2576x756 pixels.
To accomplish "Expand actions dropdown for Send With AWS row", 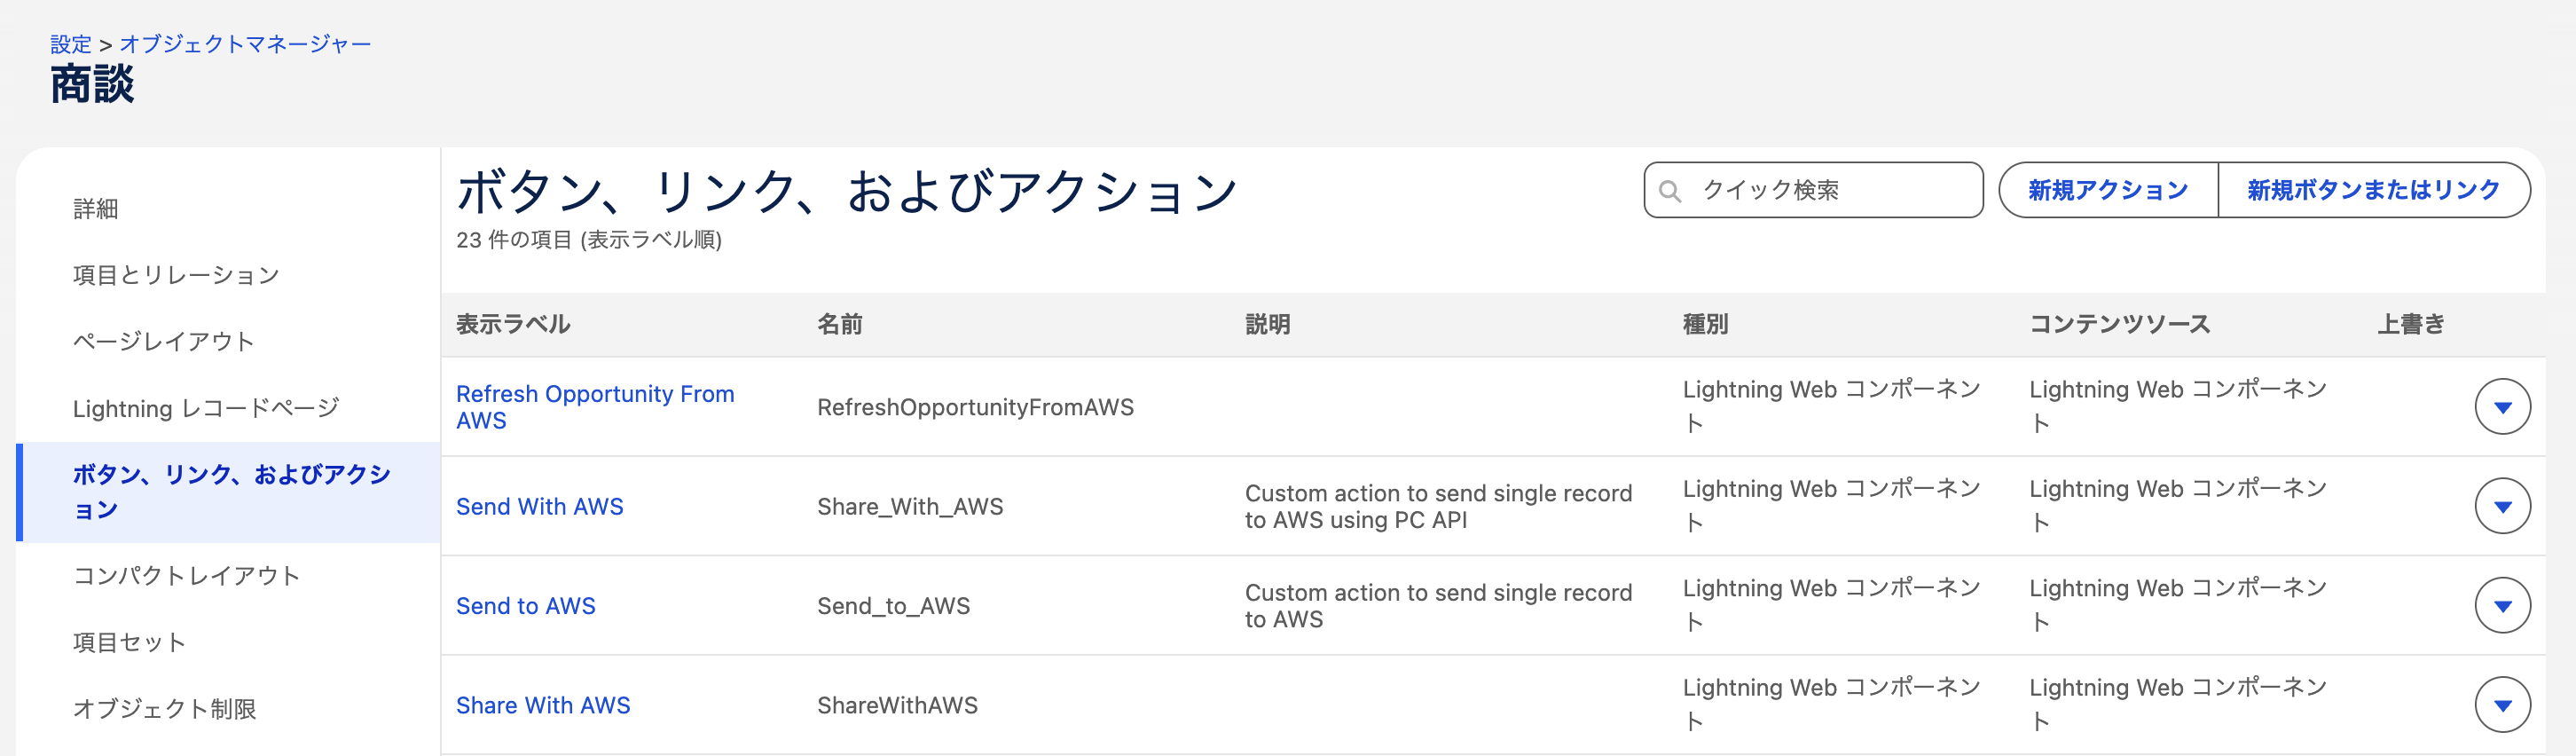I will [x=2501, y=506].
